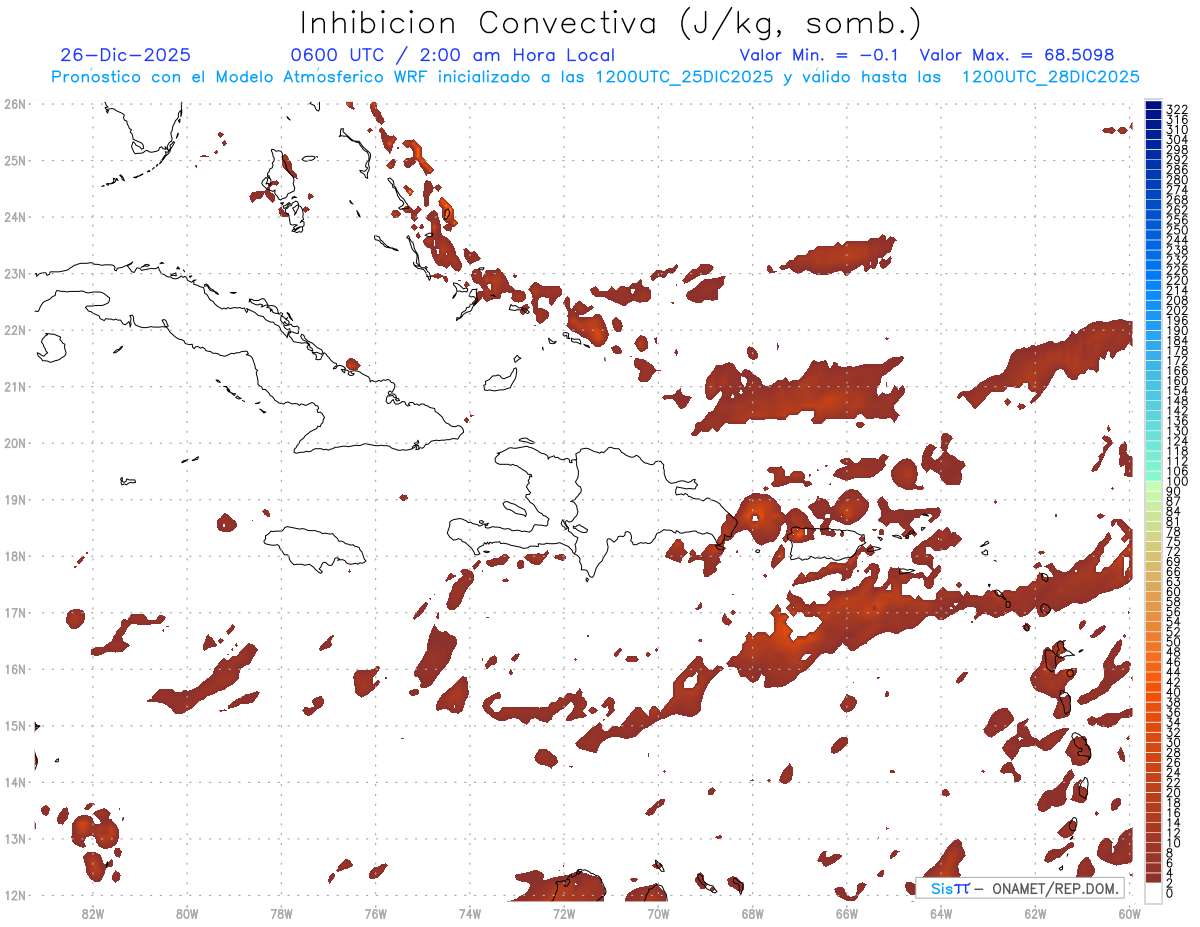This screenshot has width=1200, height=927.
Task: Click the '22N' latitude label
Action: (15, 329)
